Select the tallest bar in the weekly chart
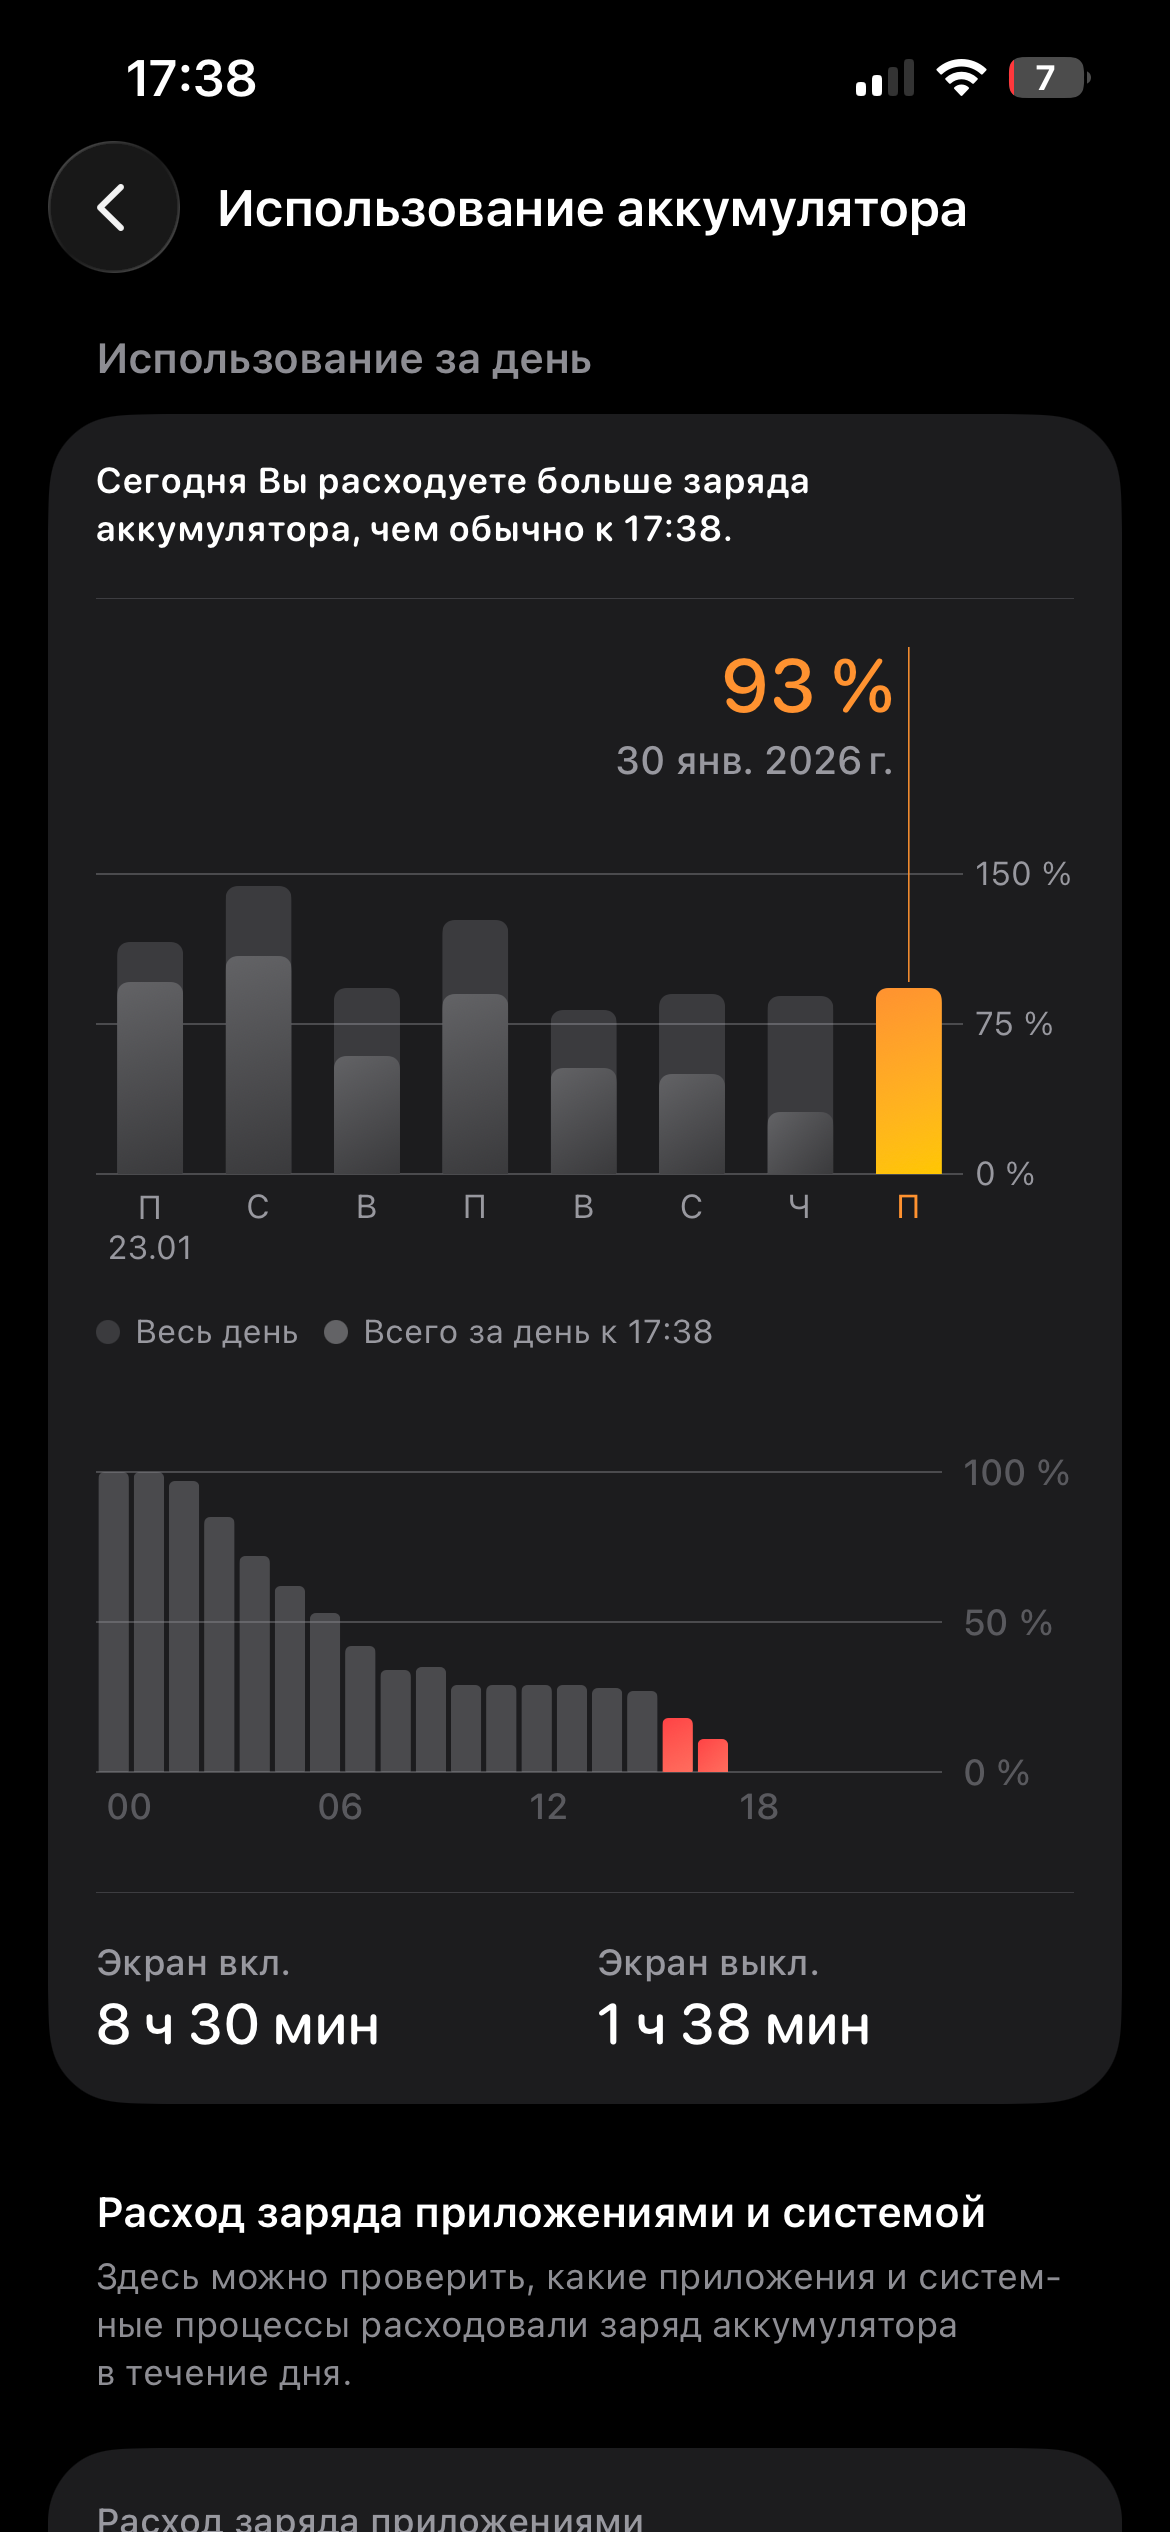 pos(258,1030)
